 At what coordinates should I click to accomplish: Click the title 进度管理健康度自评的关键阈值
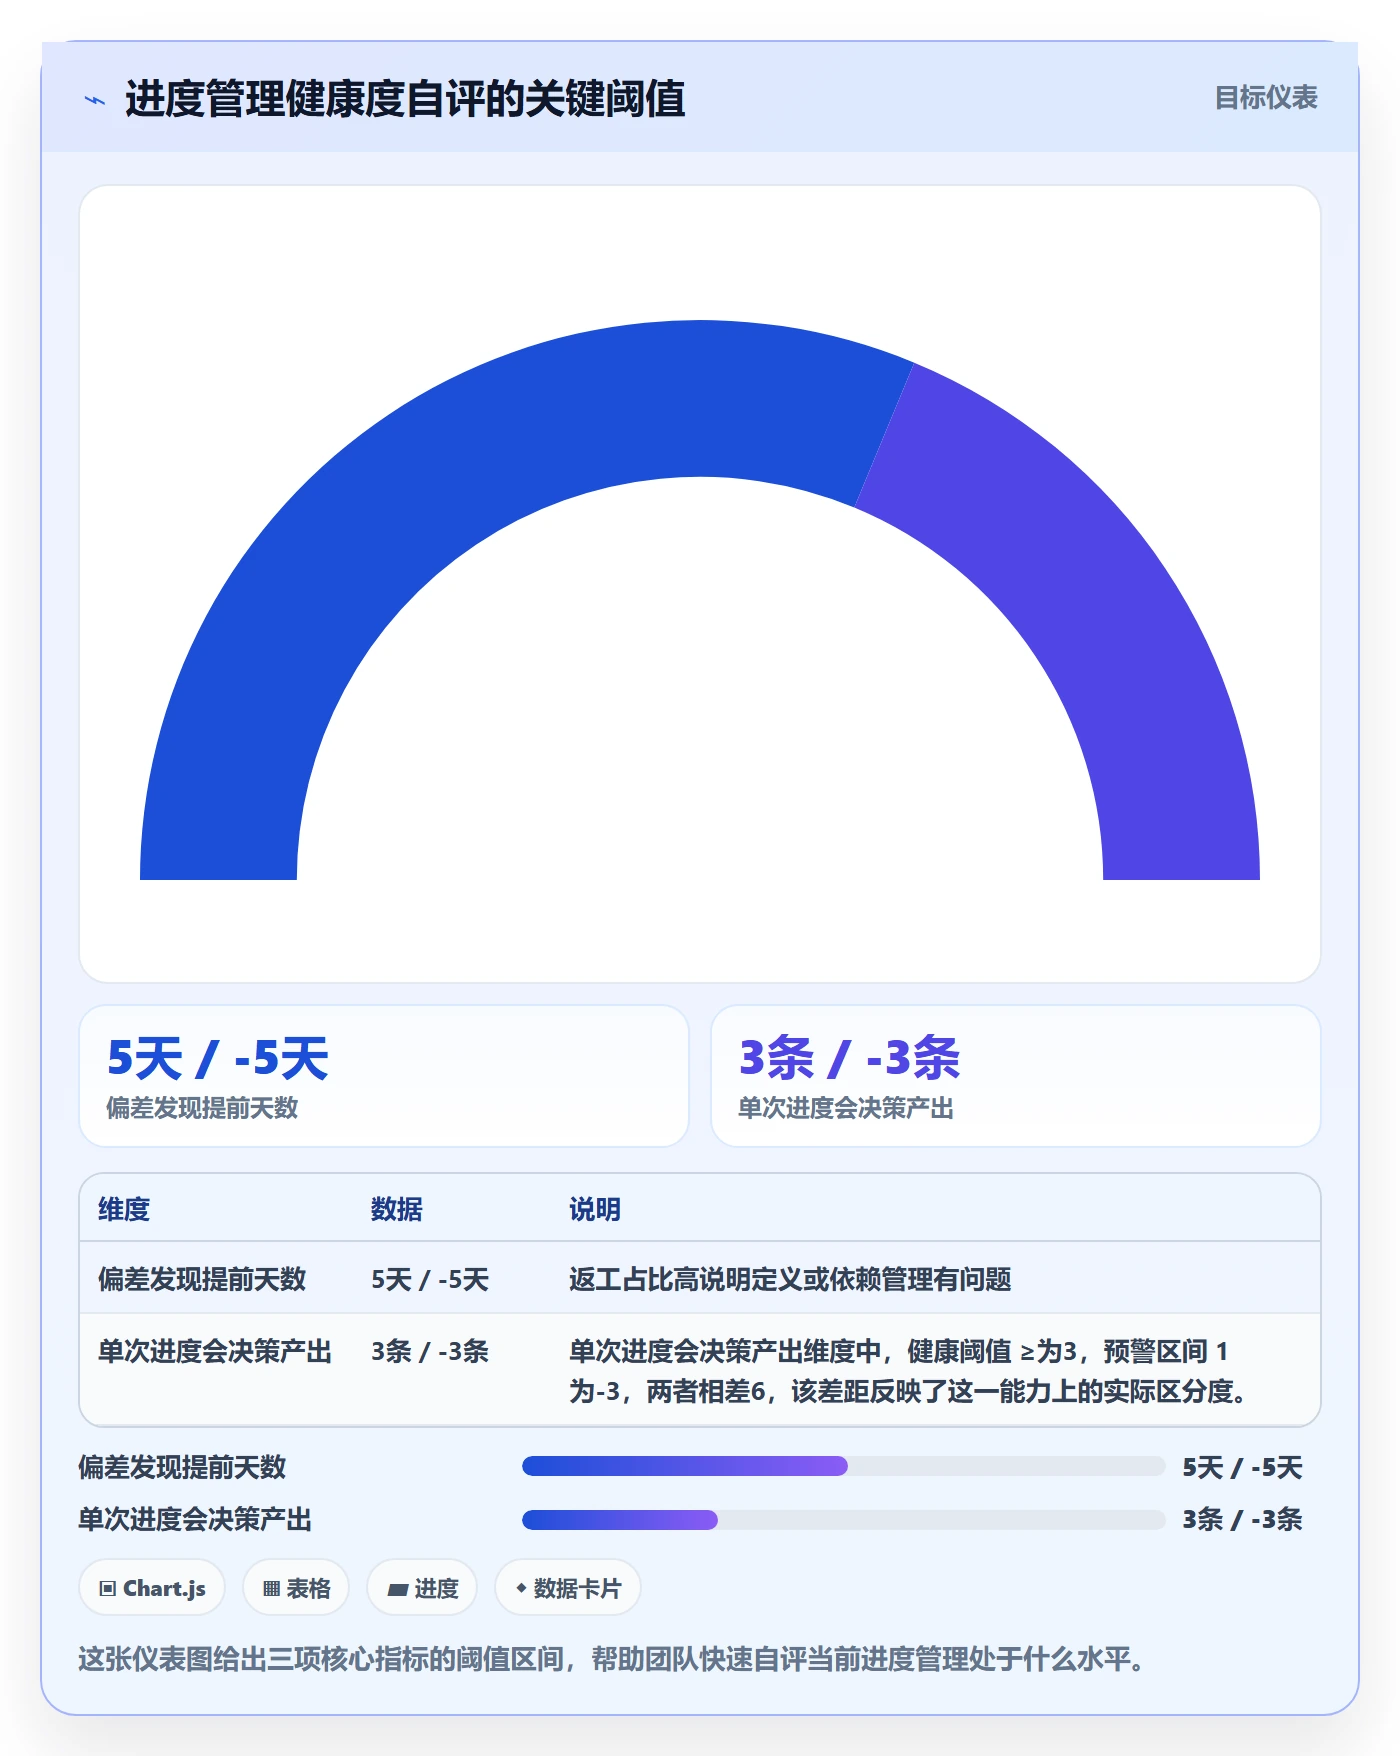click(x=405, y=99)
